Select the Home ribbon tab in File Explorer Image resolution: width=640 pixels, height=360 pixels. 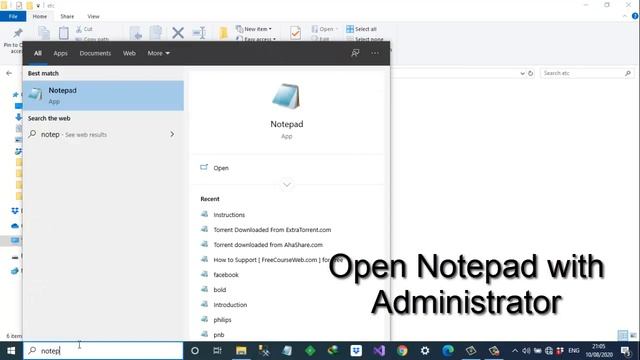pyautogui.click(x=40, y=16)
